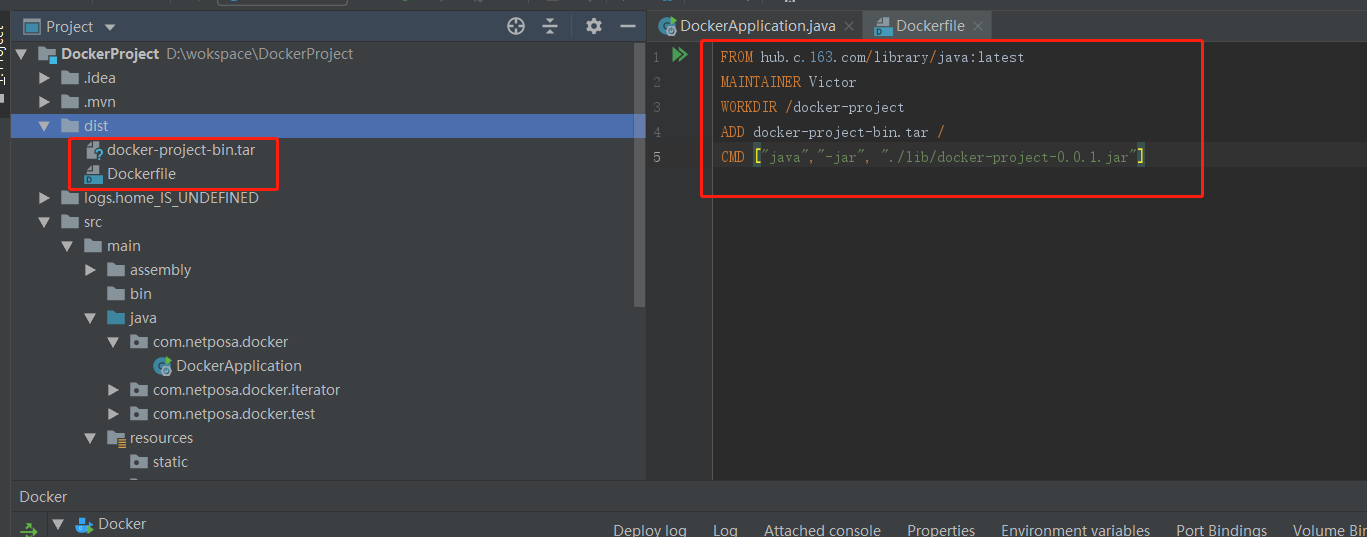
Task: Open the Properties tab
Action: [941, 530]
